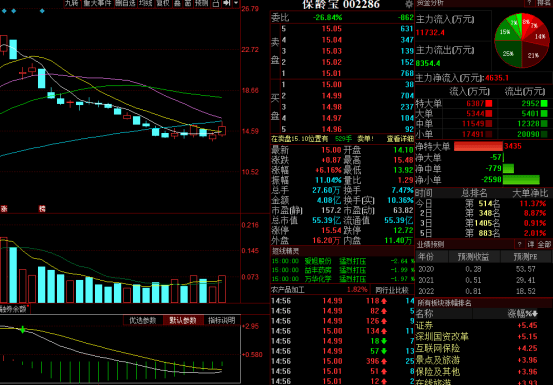Toggle the 均线 moving average button

point(145,3)
